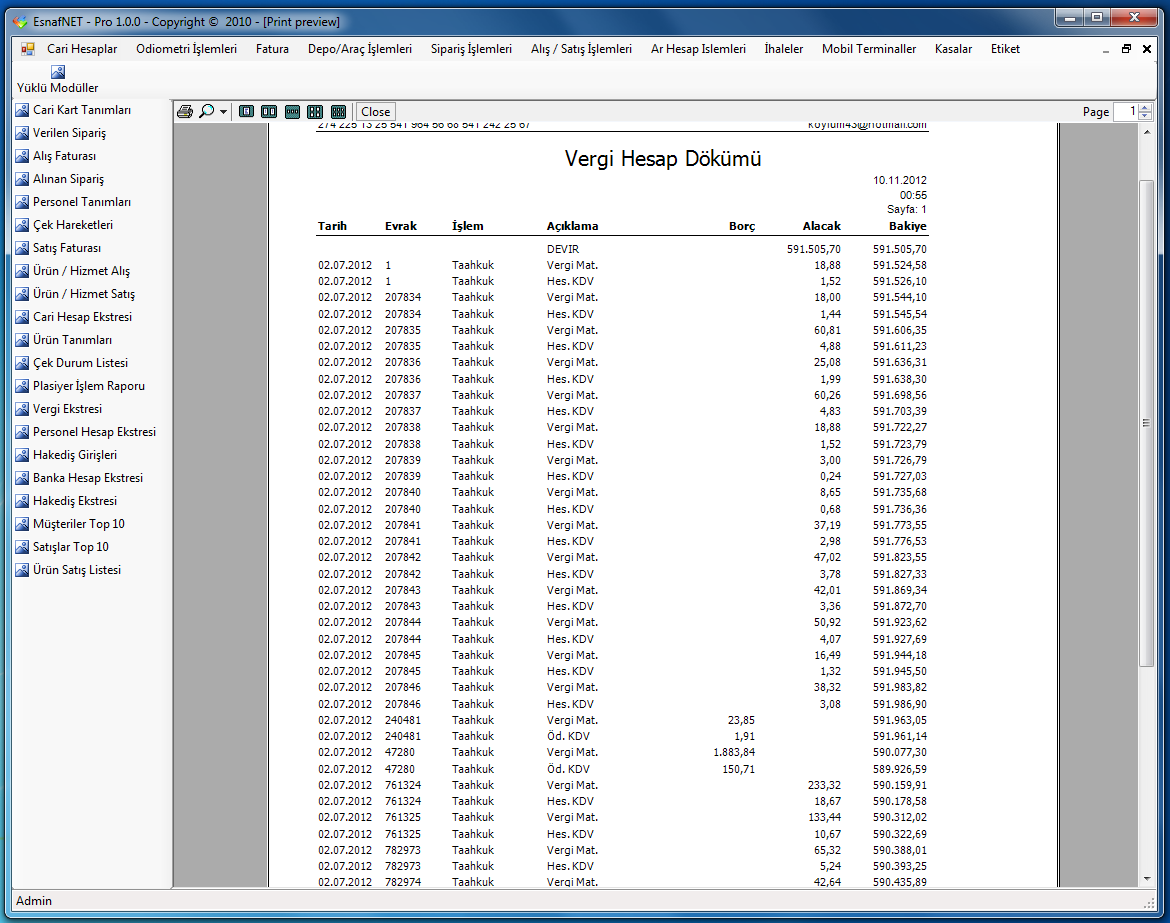Open the Mobil Terminaller menu
The image size is (1170, 923).
(869, 49)
